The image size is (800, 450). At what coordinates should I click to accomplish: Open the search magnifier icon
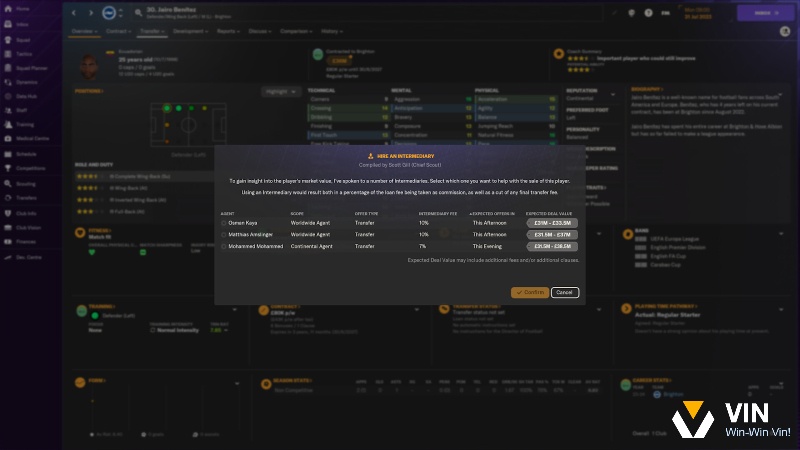coord(138,13)
